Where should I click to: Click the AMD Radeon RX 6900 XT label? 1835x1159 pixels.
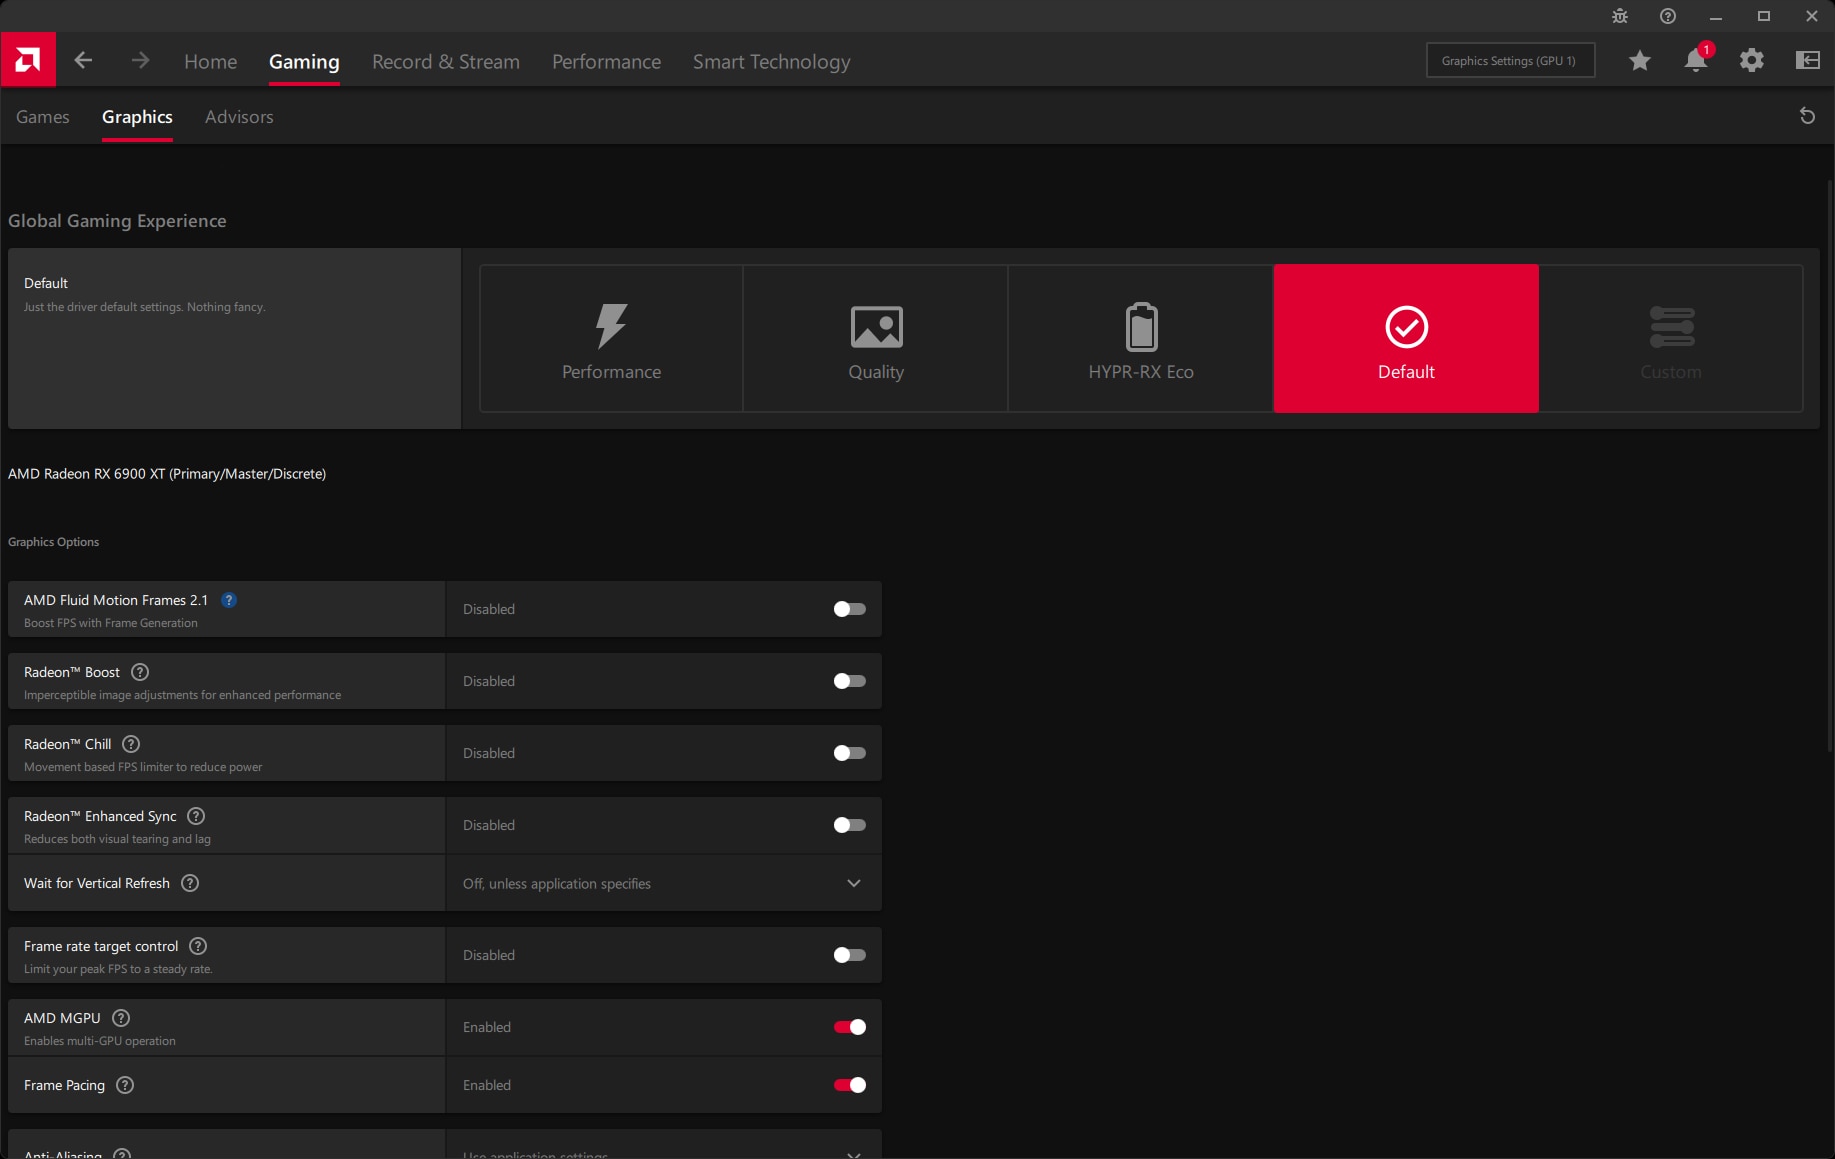point(167,474)
